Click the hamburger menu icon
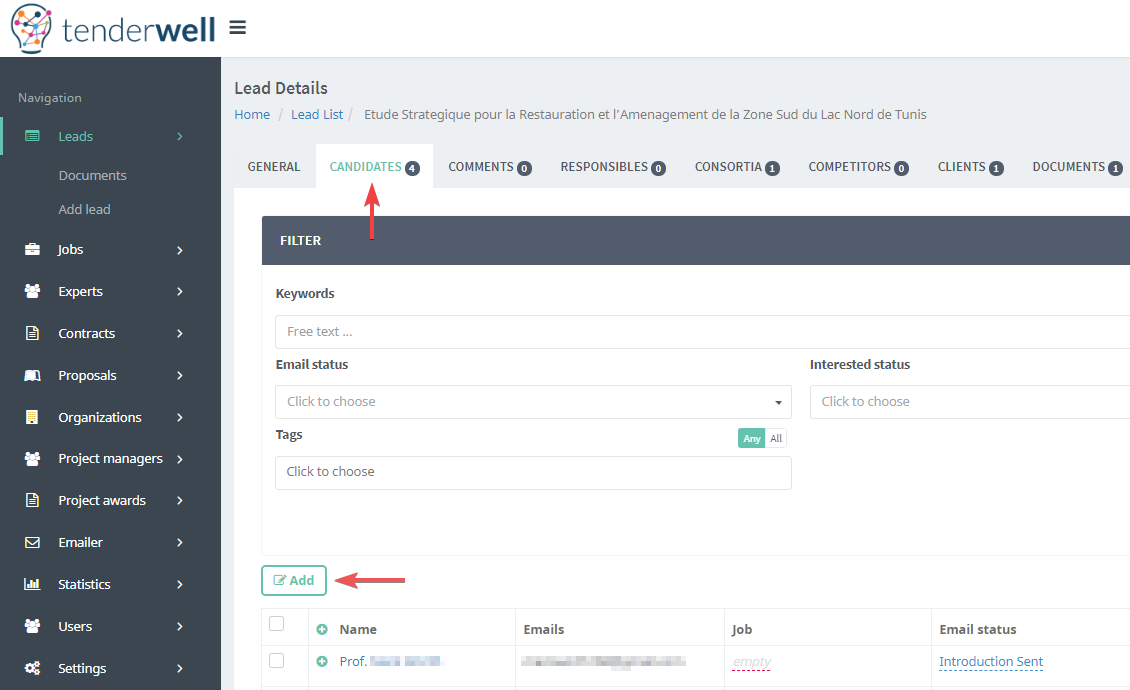Screen dimensions: 1130x690 (x=237, y=28)
